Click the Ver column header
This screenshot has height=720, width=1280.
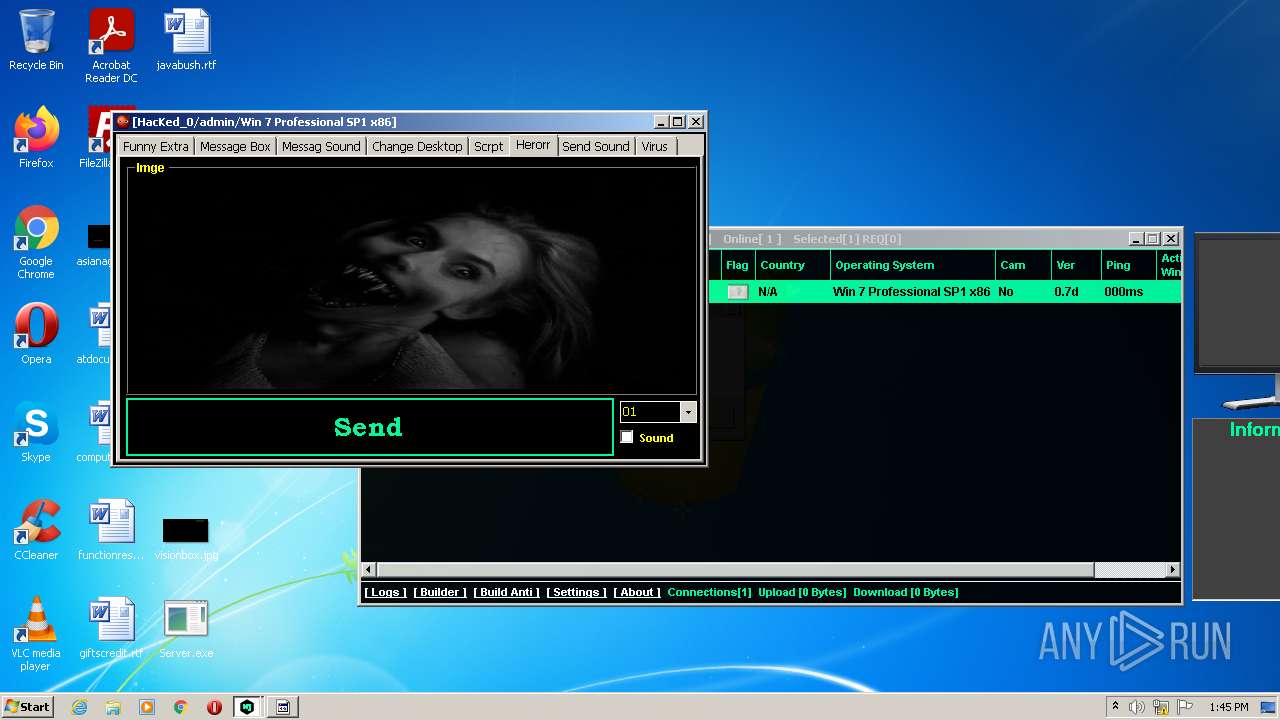pyautogui.click(x=1075, y=265)
